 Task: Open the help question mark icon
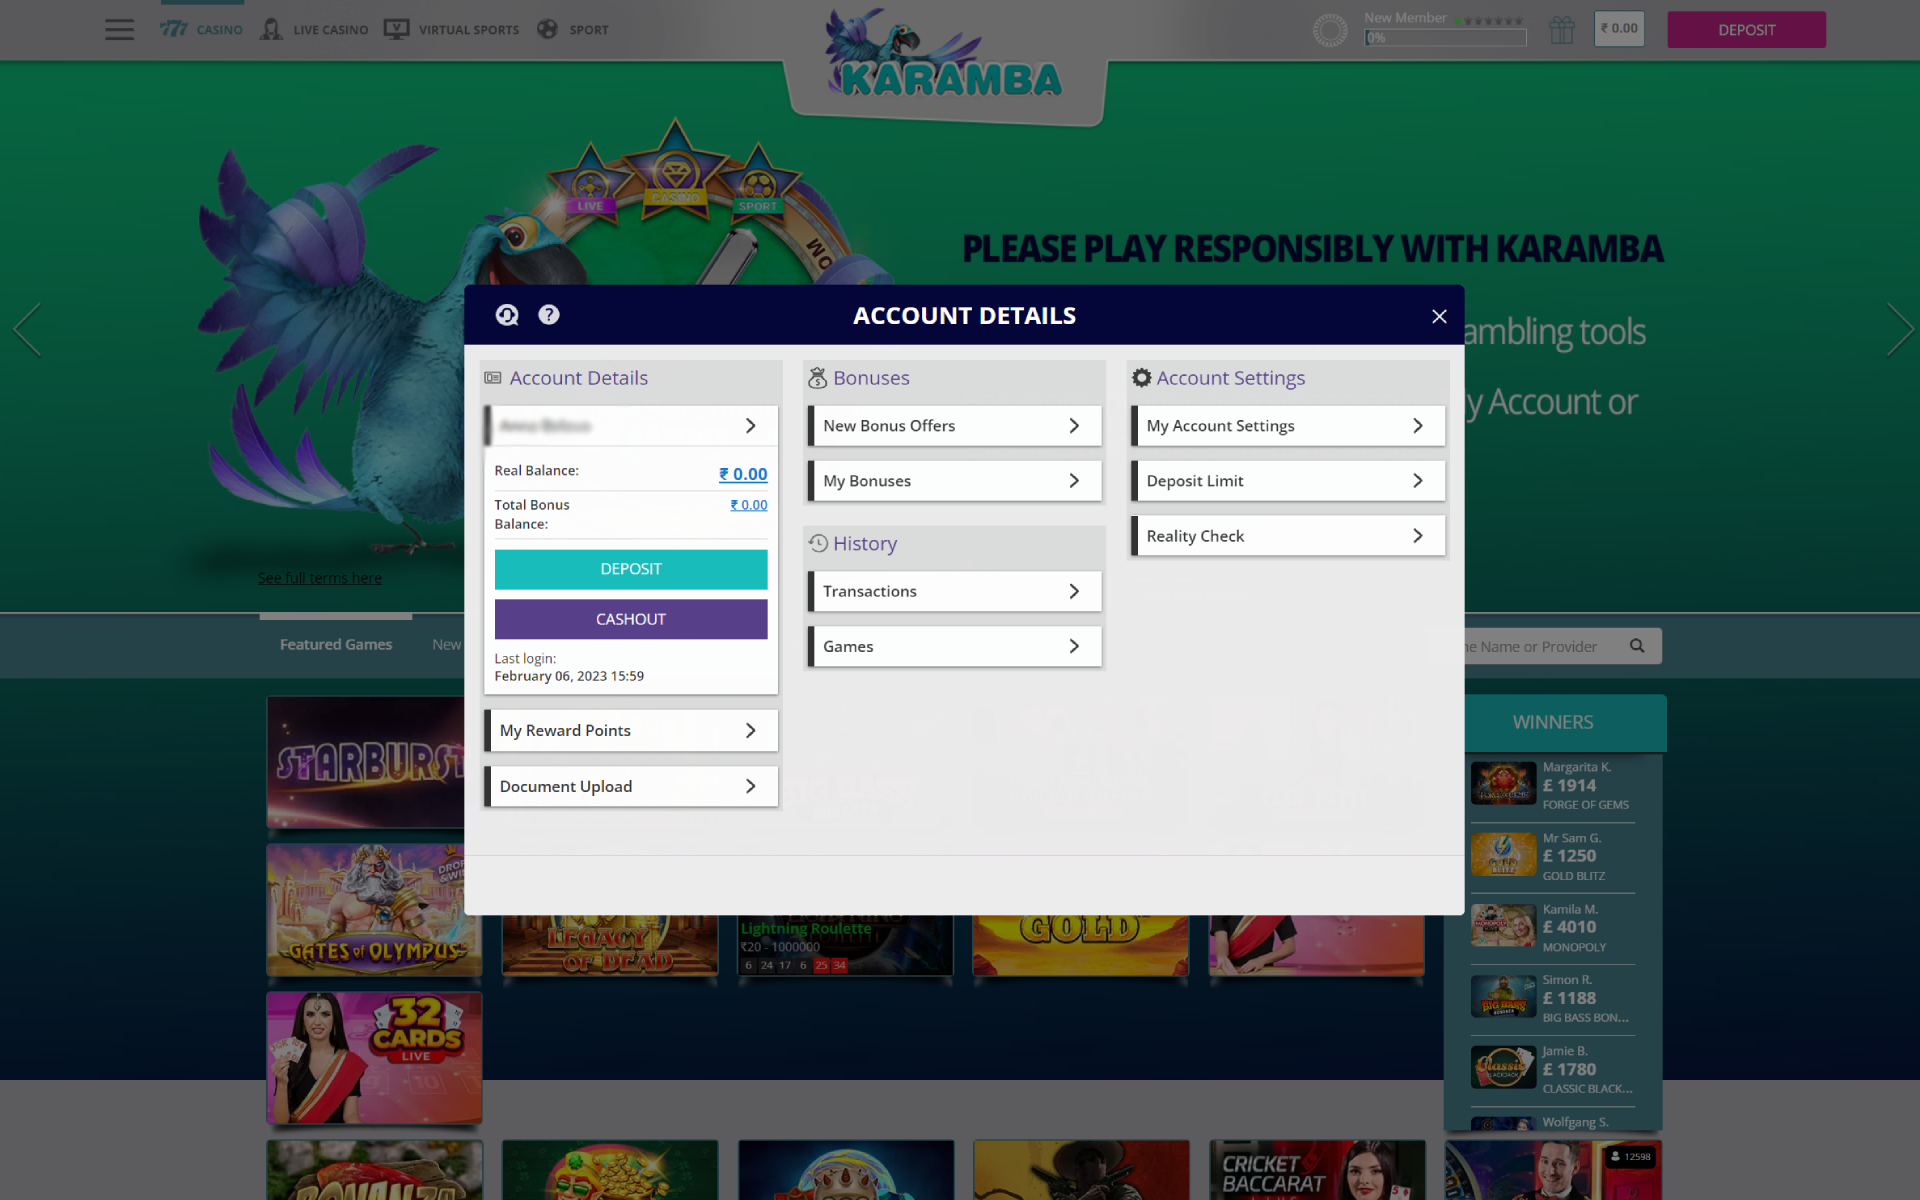point(549,314)
